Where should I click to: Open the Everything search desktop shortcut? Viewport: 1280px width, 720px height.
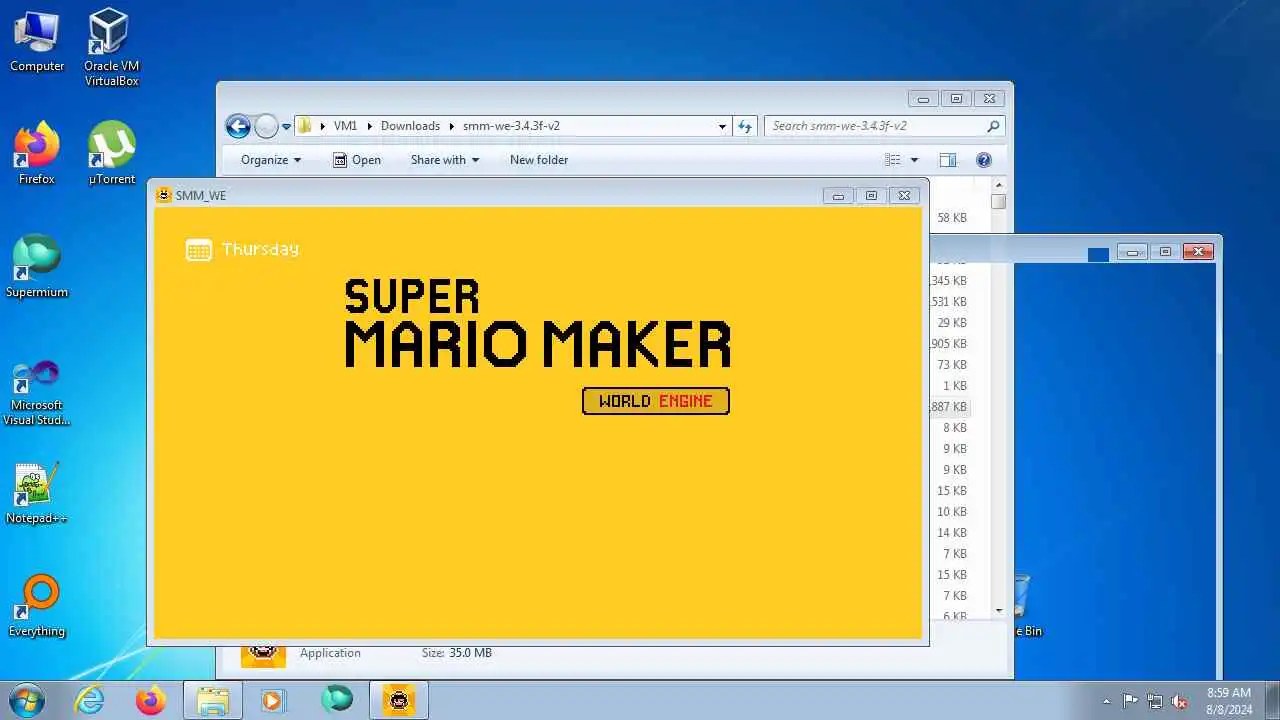click(x=37, y=606)
